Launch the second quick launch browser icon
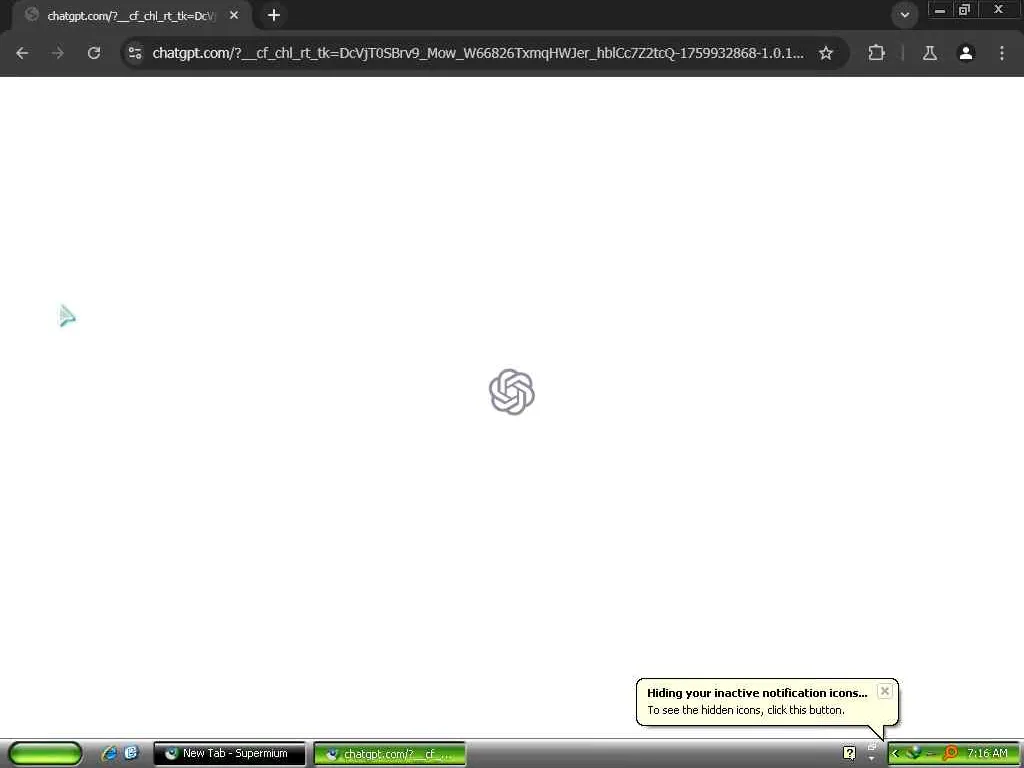The image size is (1024, 768). [131, 753]
